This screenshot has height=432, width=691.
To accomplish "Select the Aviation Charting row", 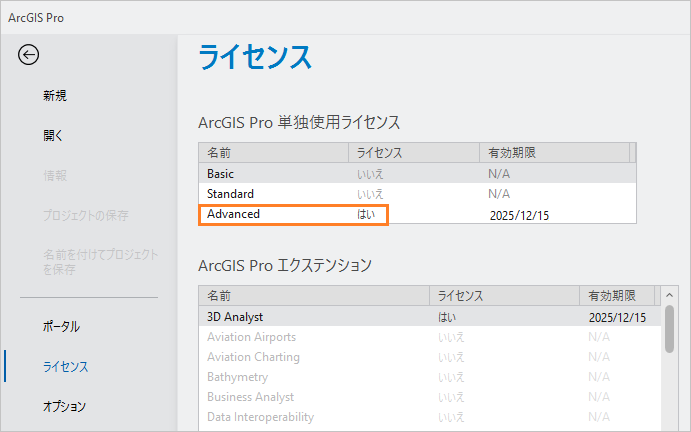I will [430, 357].
